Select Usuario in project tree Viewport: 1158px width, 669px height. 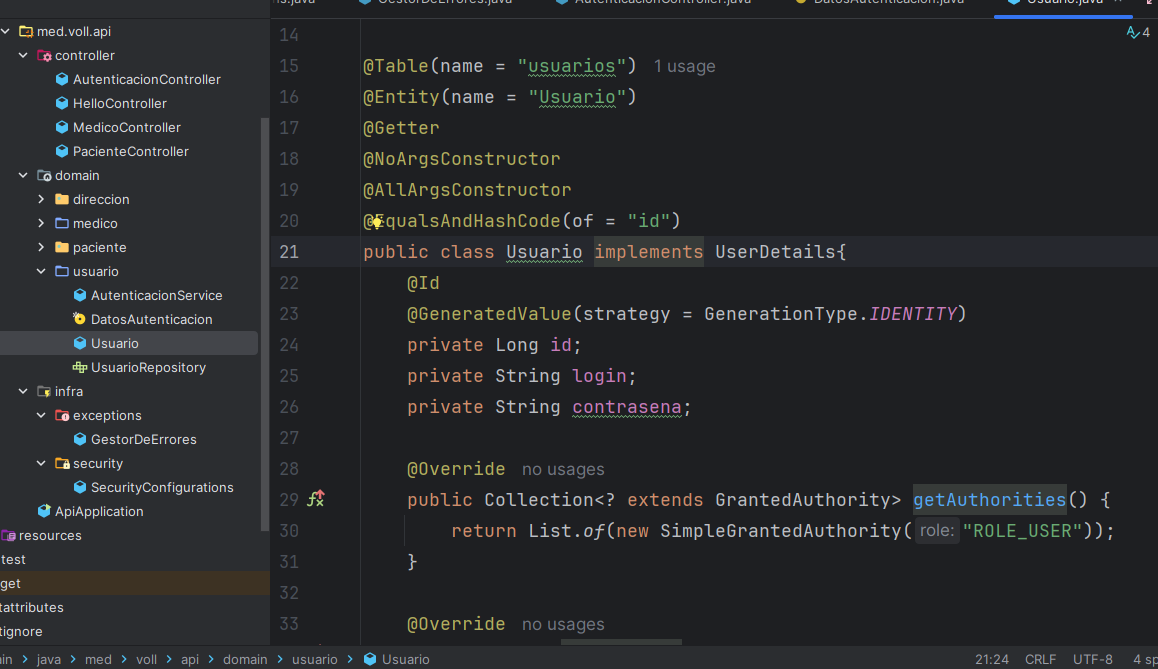click(114, 343)
